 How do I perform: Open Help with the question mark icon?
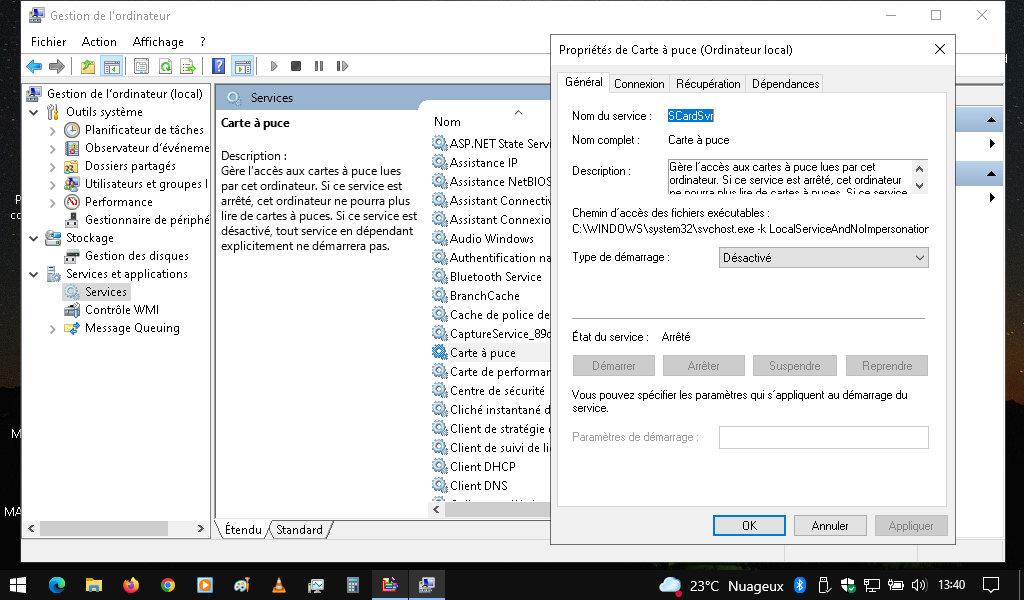[x=219, y=66]
